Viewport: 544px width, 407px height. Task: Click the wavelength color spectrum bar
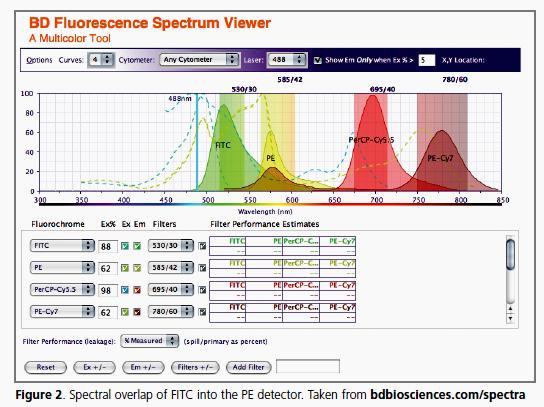tap(270, 205)
